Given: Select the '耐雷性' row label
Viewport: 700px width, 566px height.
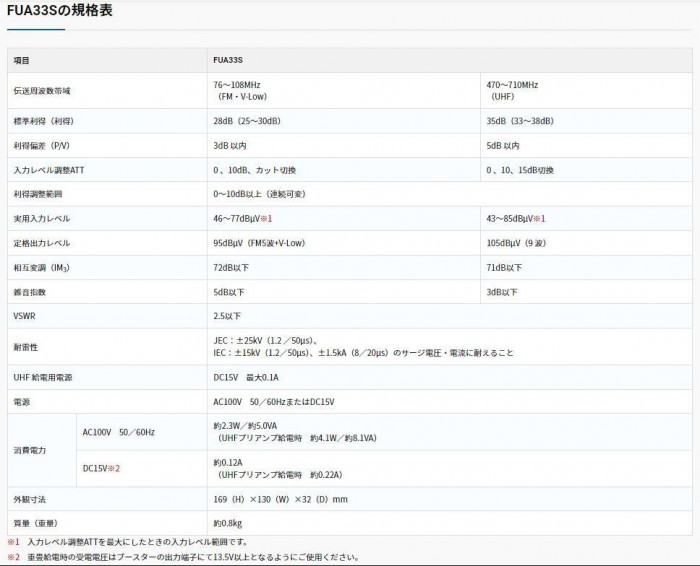Looking at the screenshot, I should [25, 347].
